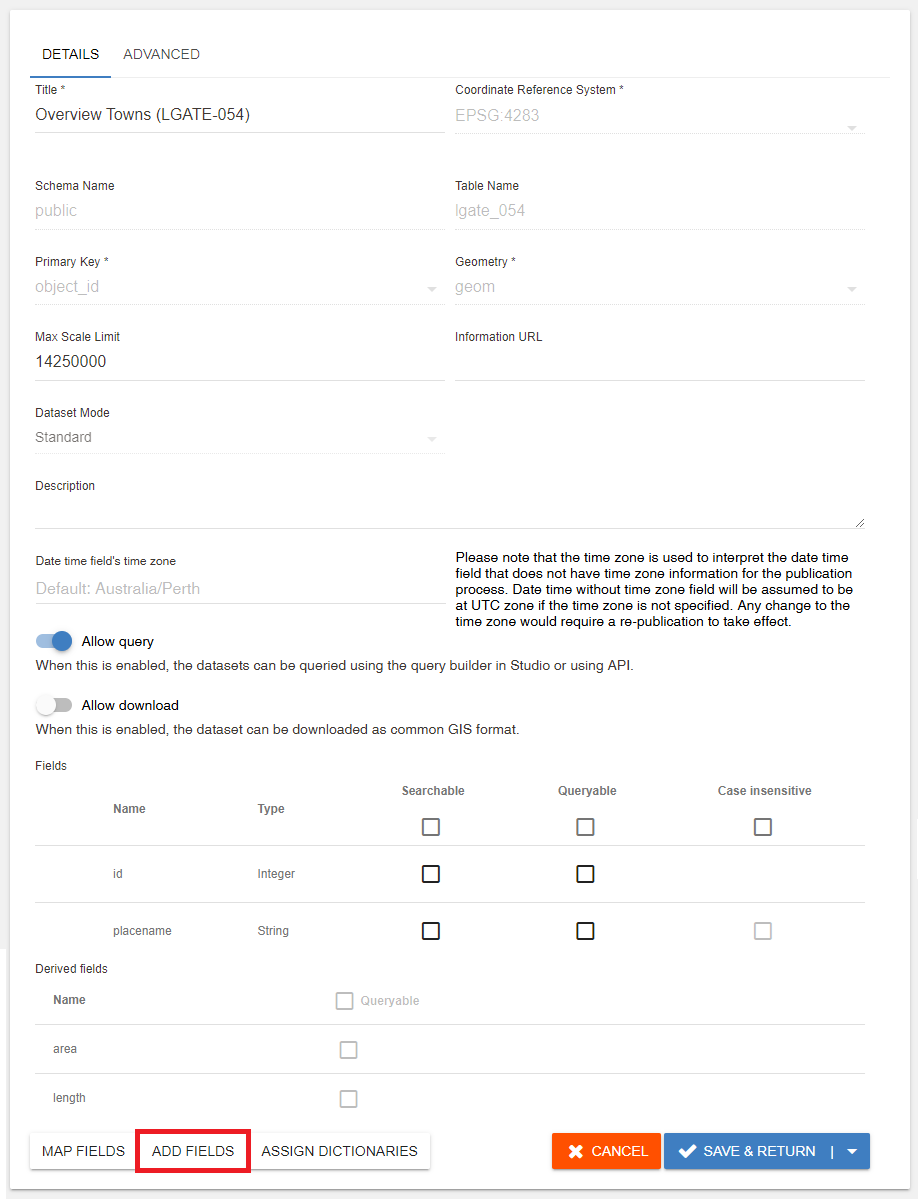
Task: Check Searchable for the id field
Action: 430,873
